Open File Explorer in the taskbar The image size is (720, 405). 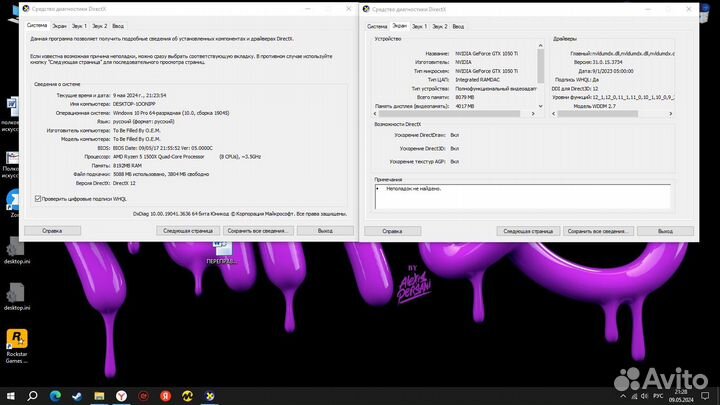[99, 396]
